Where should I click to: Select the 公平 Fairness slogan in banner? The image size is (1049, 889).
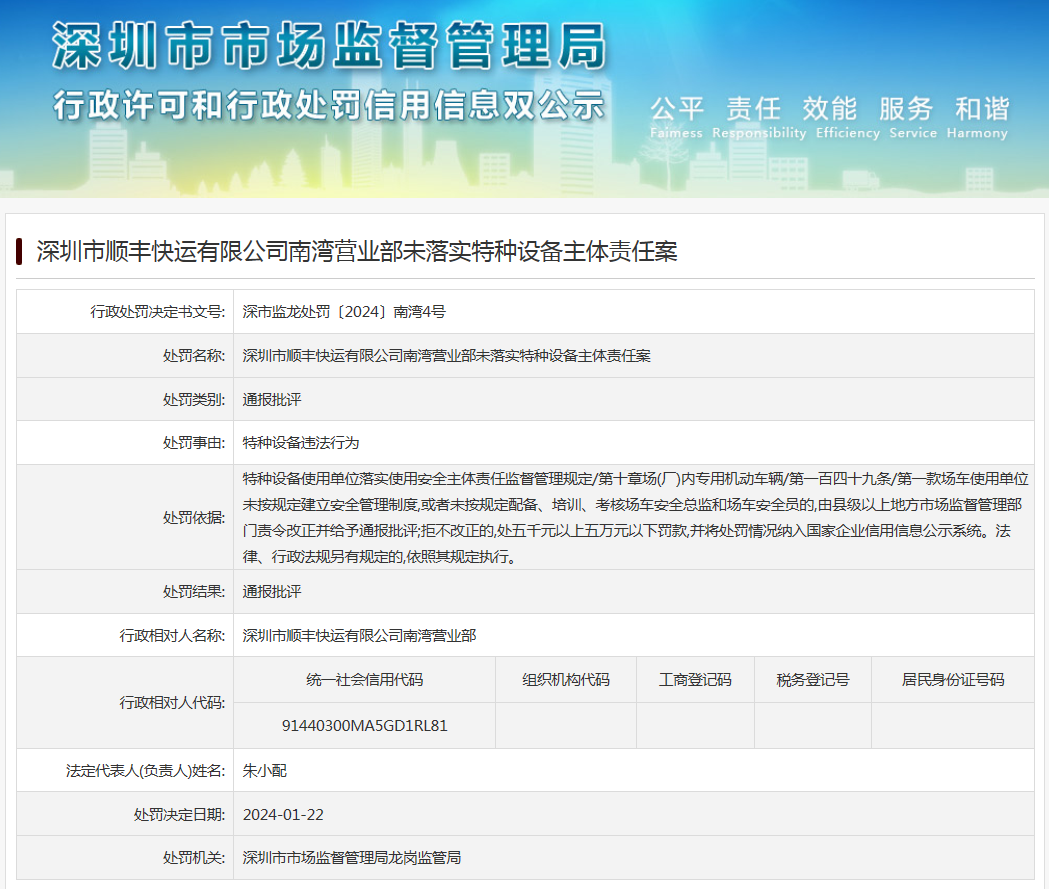pos(676,118)
